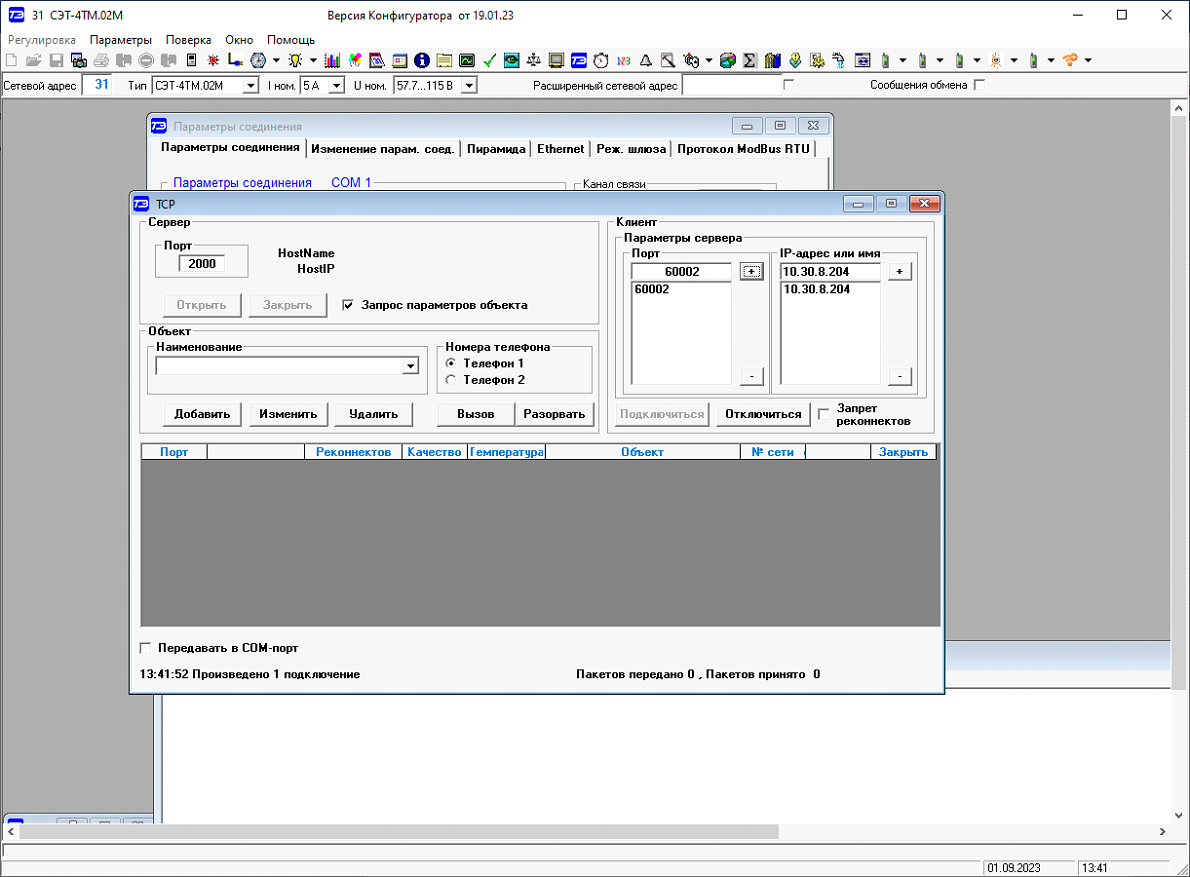The image size is (1190, 877).
Task: Open the U ном. voltage dropdown
Action: coord(468,86)
